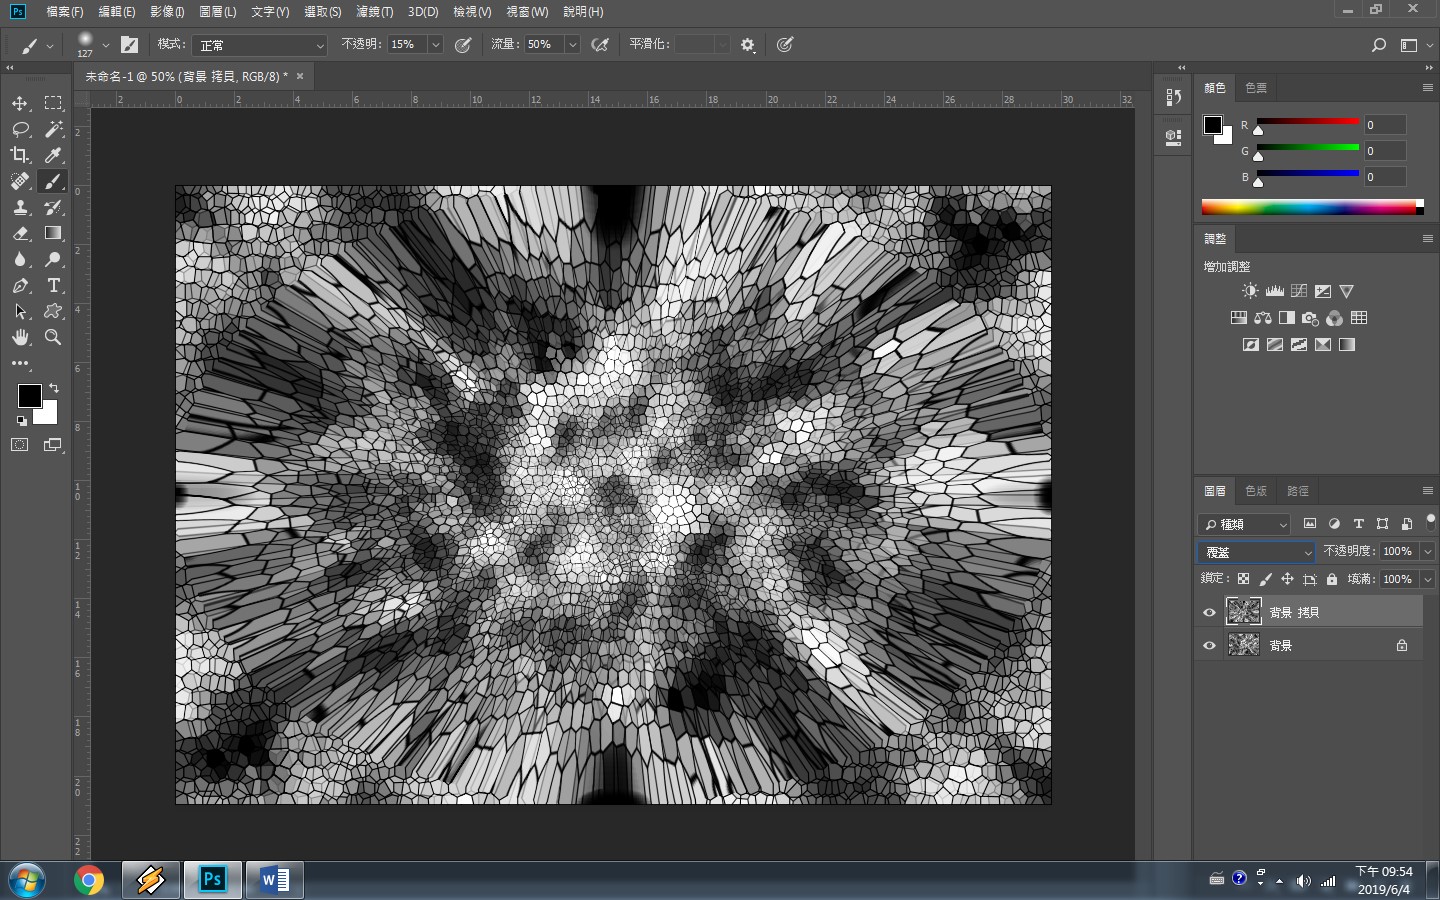Switch to the 色版 tab
Viewport: 1440px width, 900px height.
coord(1256,491)
